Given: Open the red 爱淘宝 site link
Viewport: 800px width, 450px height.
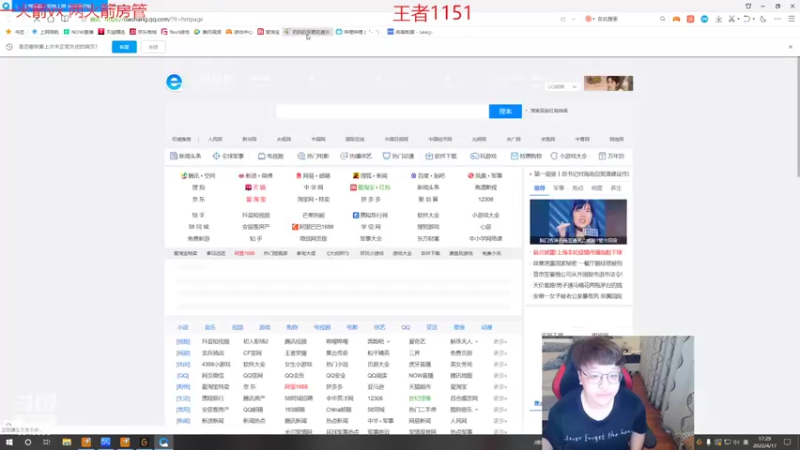Looking at the screenshot, I should (256, 199).
